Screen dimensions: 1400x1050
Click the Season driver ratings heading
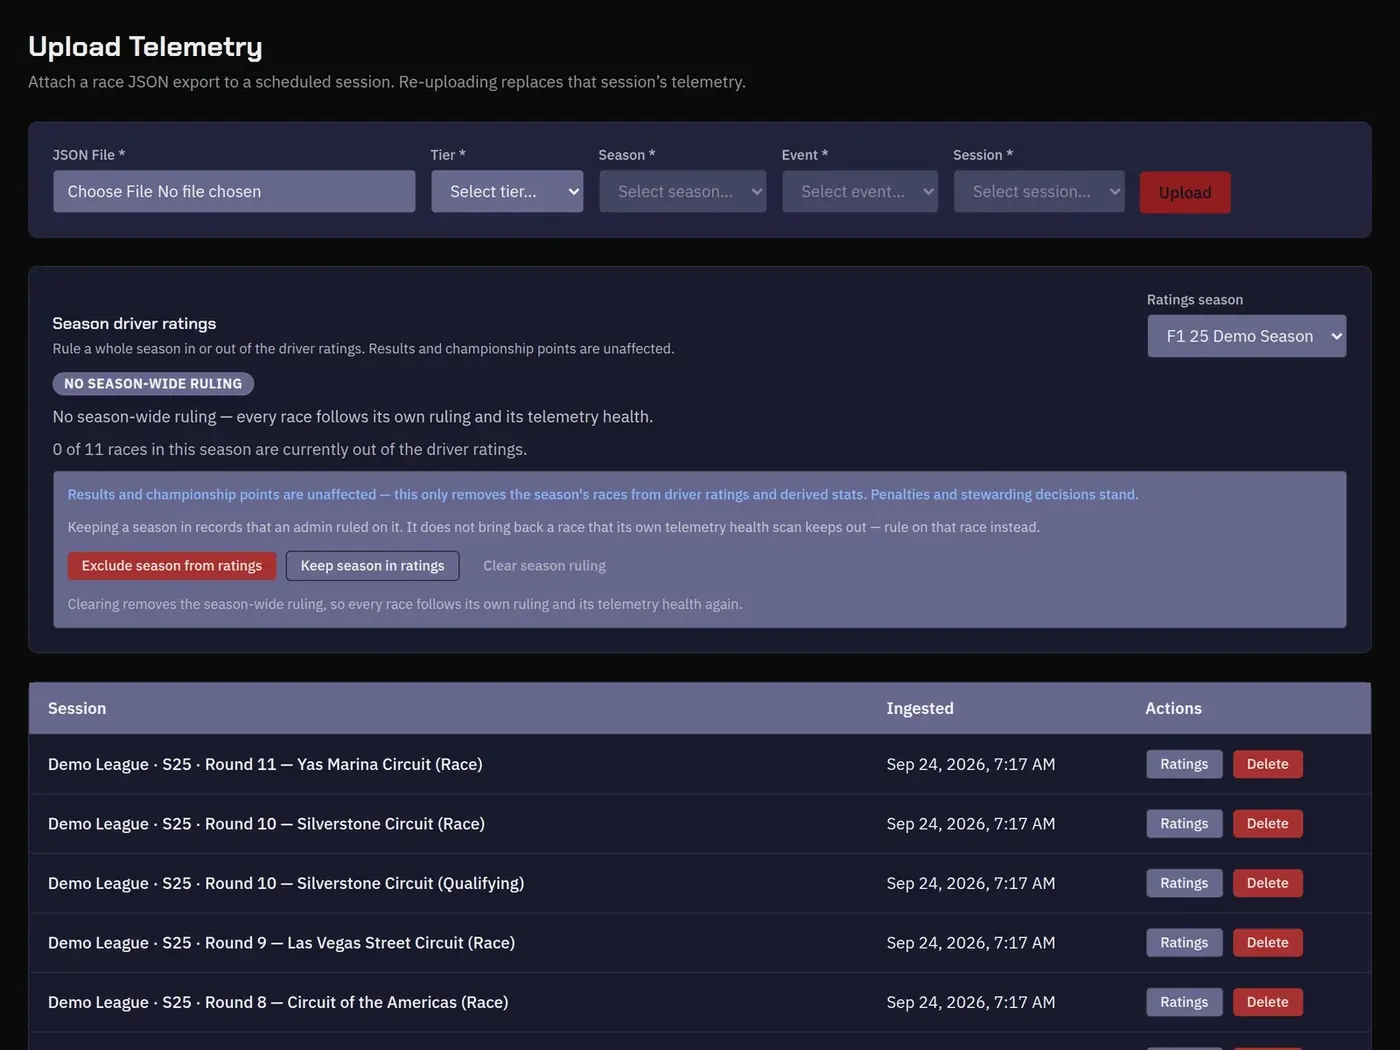134,323
